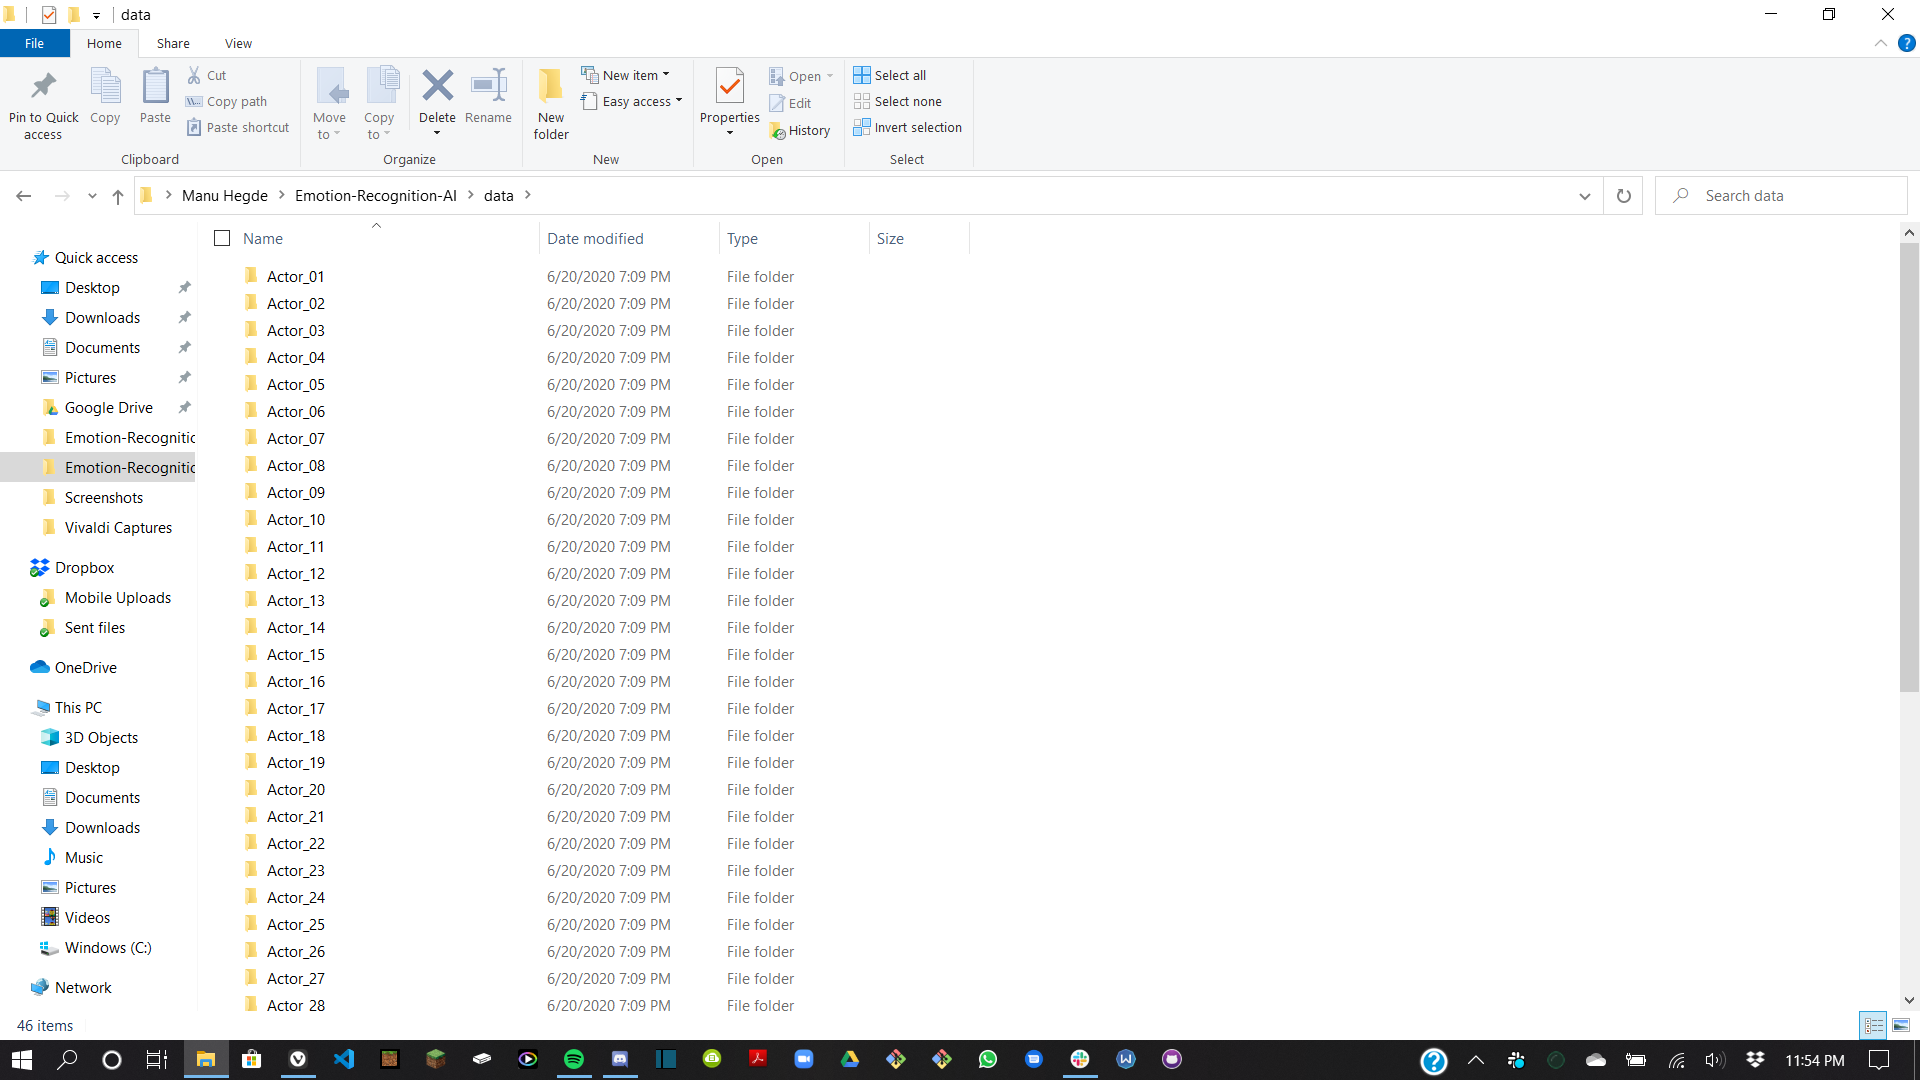Refresh the folder view in address bar

[1623, 196]
